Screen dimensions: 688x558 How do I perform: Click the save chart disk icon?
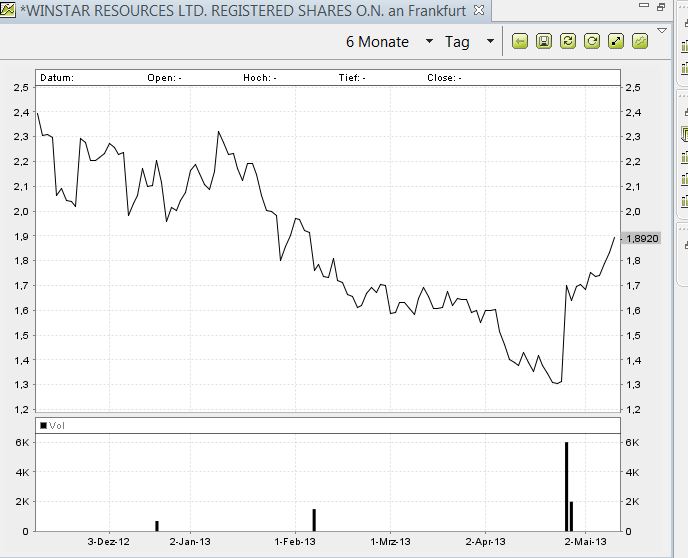click(x=543, y=41)
